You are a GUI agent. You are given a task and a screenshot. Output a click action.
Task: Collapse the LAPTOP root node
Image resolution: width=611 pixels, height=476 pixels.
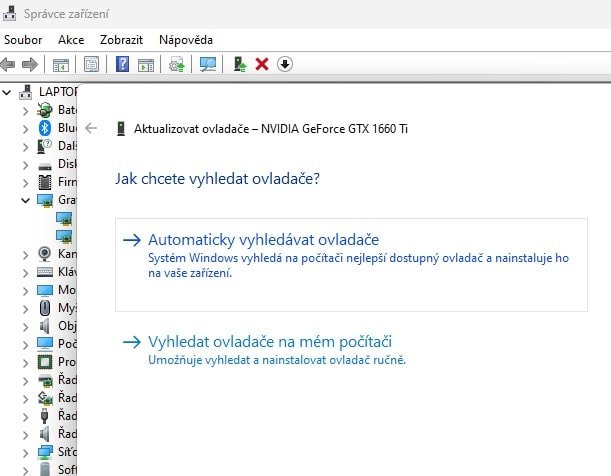coord(7,93)
